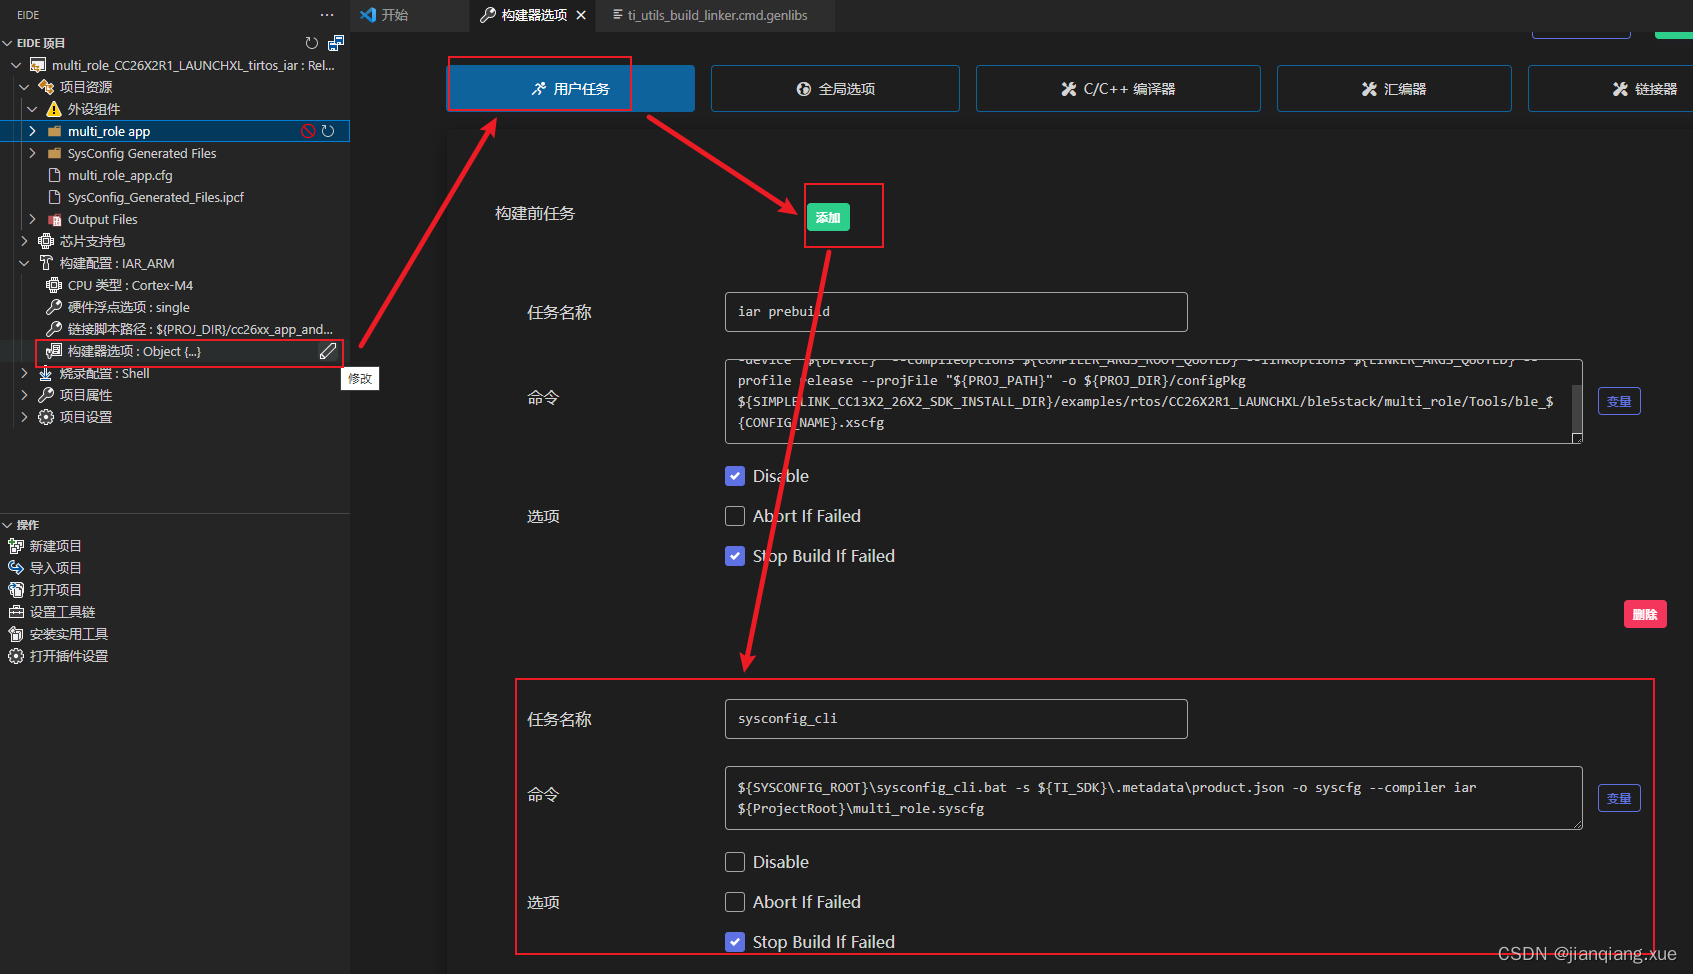The width and height of the screenshot is (1693, 974).
Task: Click 变量 button beside sysconfig_cli command
Action: coord(1619,798)
